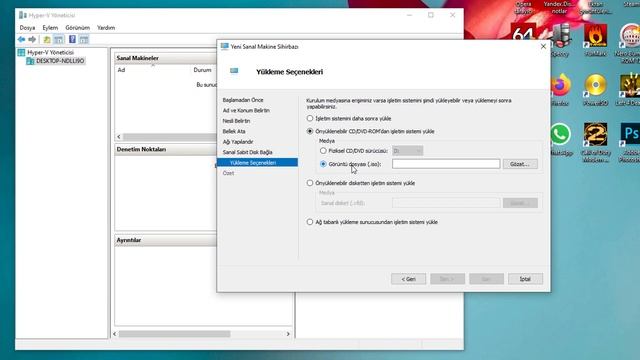Open the Eylem menu

[x=50, y=28]
